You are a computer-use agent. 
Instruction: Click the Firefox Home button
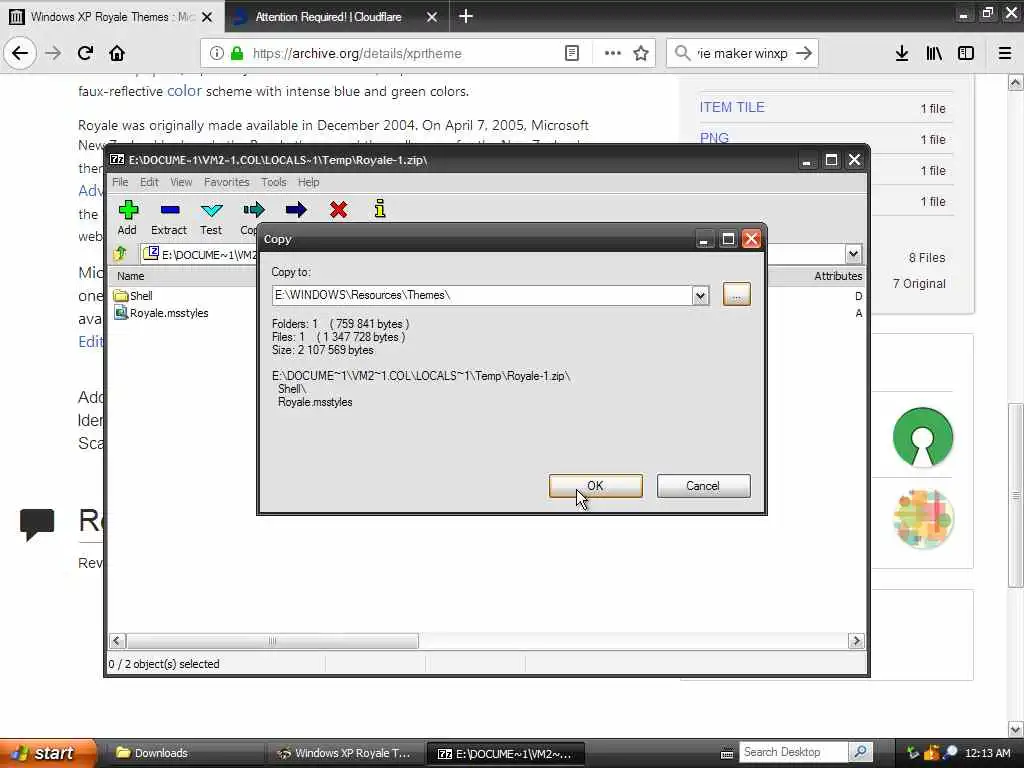point(117,53)
